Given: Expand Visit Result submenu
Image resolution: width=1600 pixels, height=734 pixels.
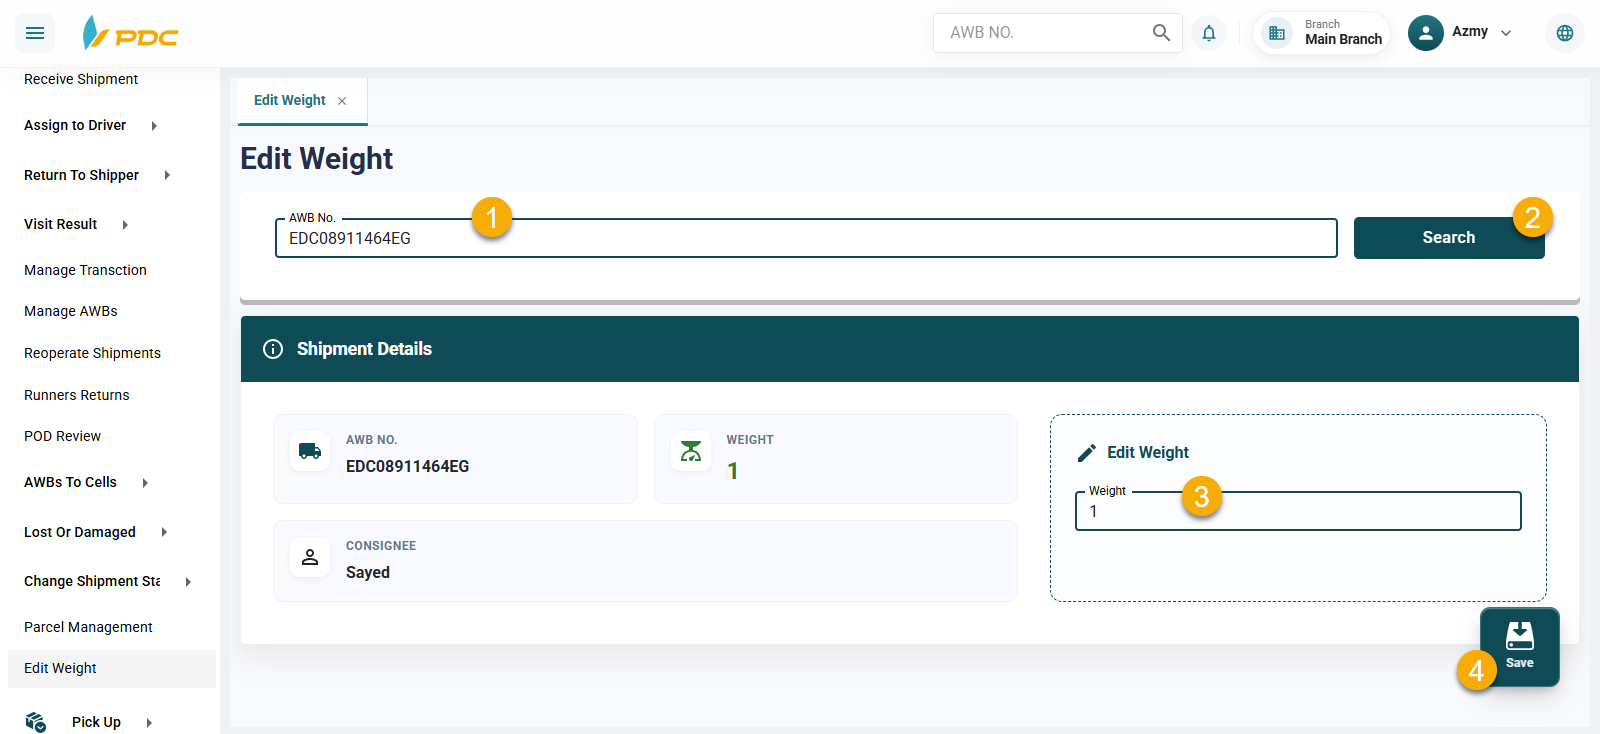Looking at the screenshot, I should click(125, 225).
